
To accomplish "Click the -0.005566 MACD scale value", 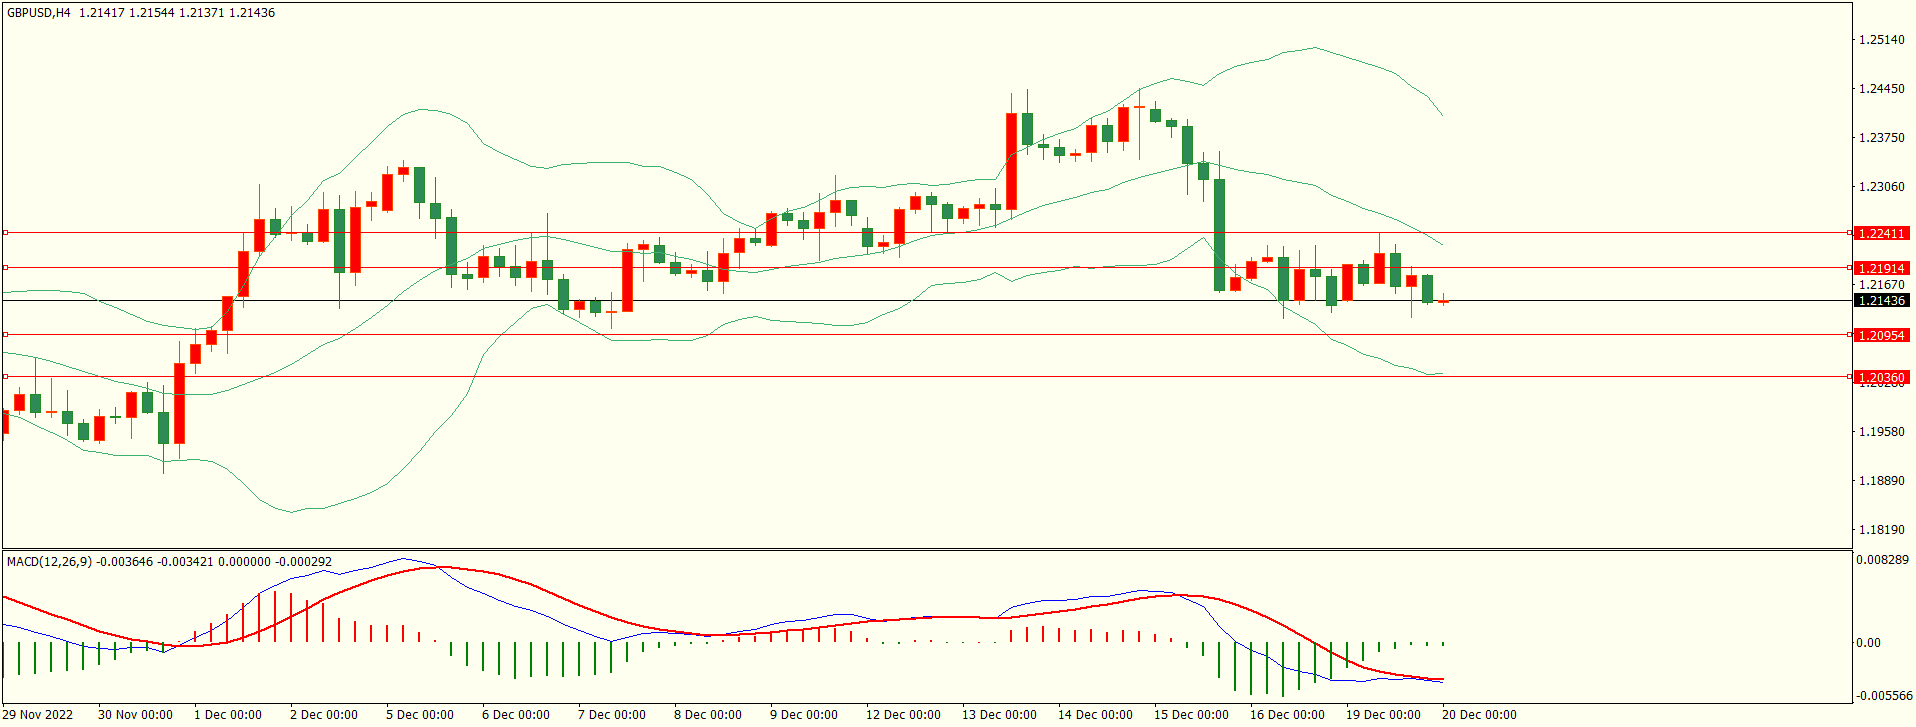I will tap(1882, 696).
